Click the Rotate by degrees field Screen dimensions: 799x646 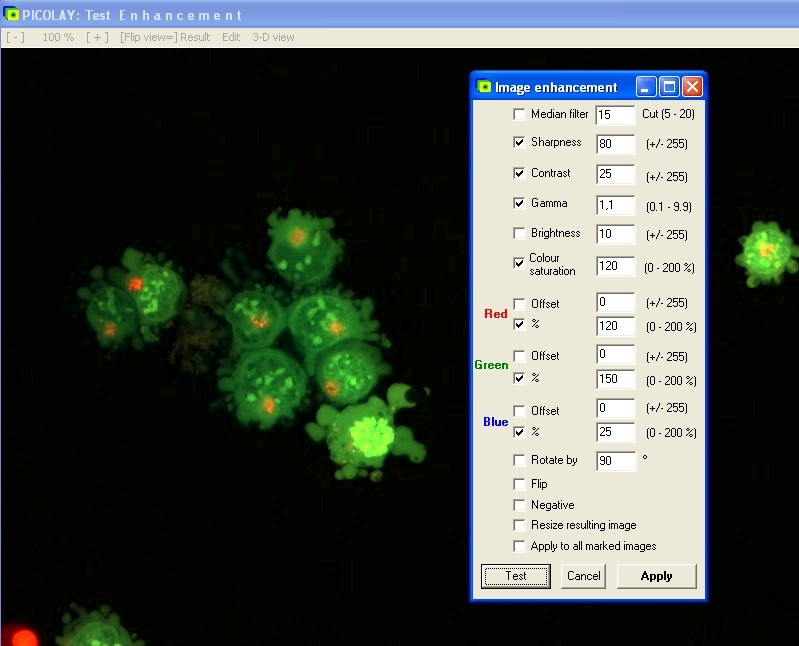(x=615, y=462)
